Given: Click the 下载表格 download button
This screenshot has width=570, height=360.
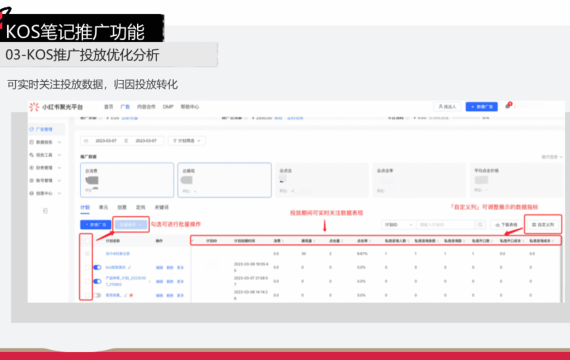Looking at the screenshot, I should (506, 225).
